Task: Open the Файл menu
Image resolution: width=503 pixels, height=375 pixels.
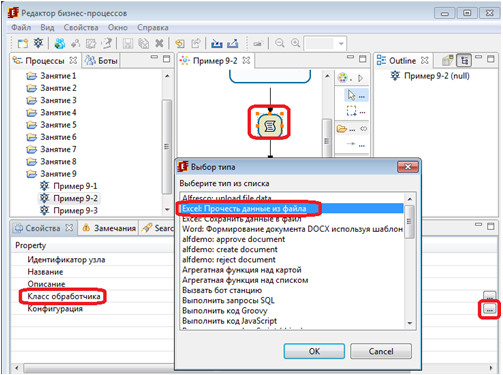Action: [21, 27]
